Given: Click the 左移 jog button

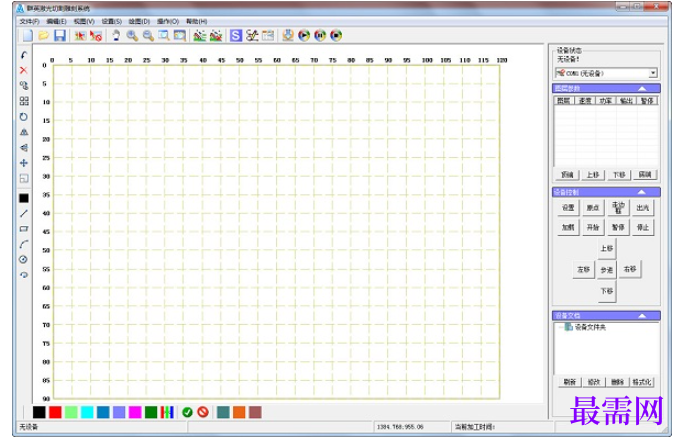Looking at the screenshot, I should tap(583, 270).
